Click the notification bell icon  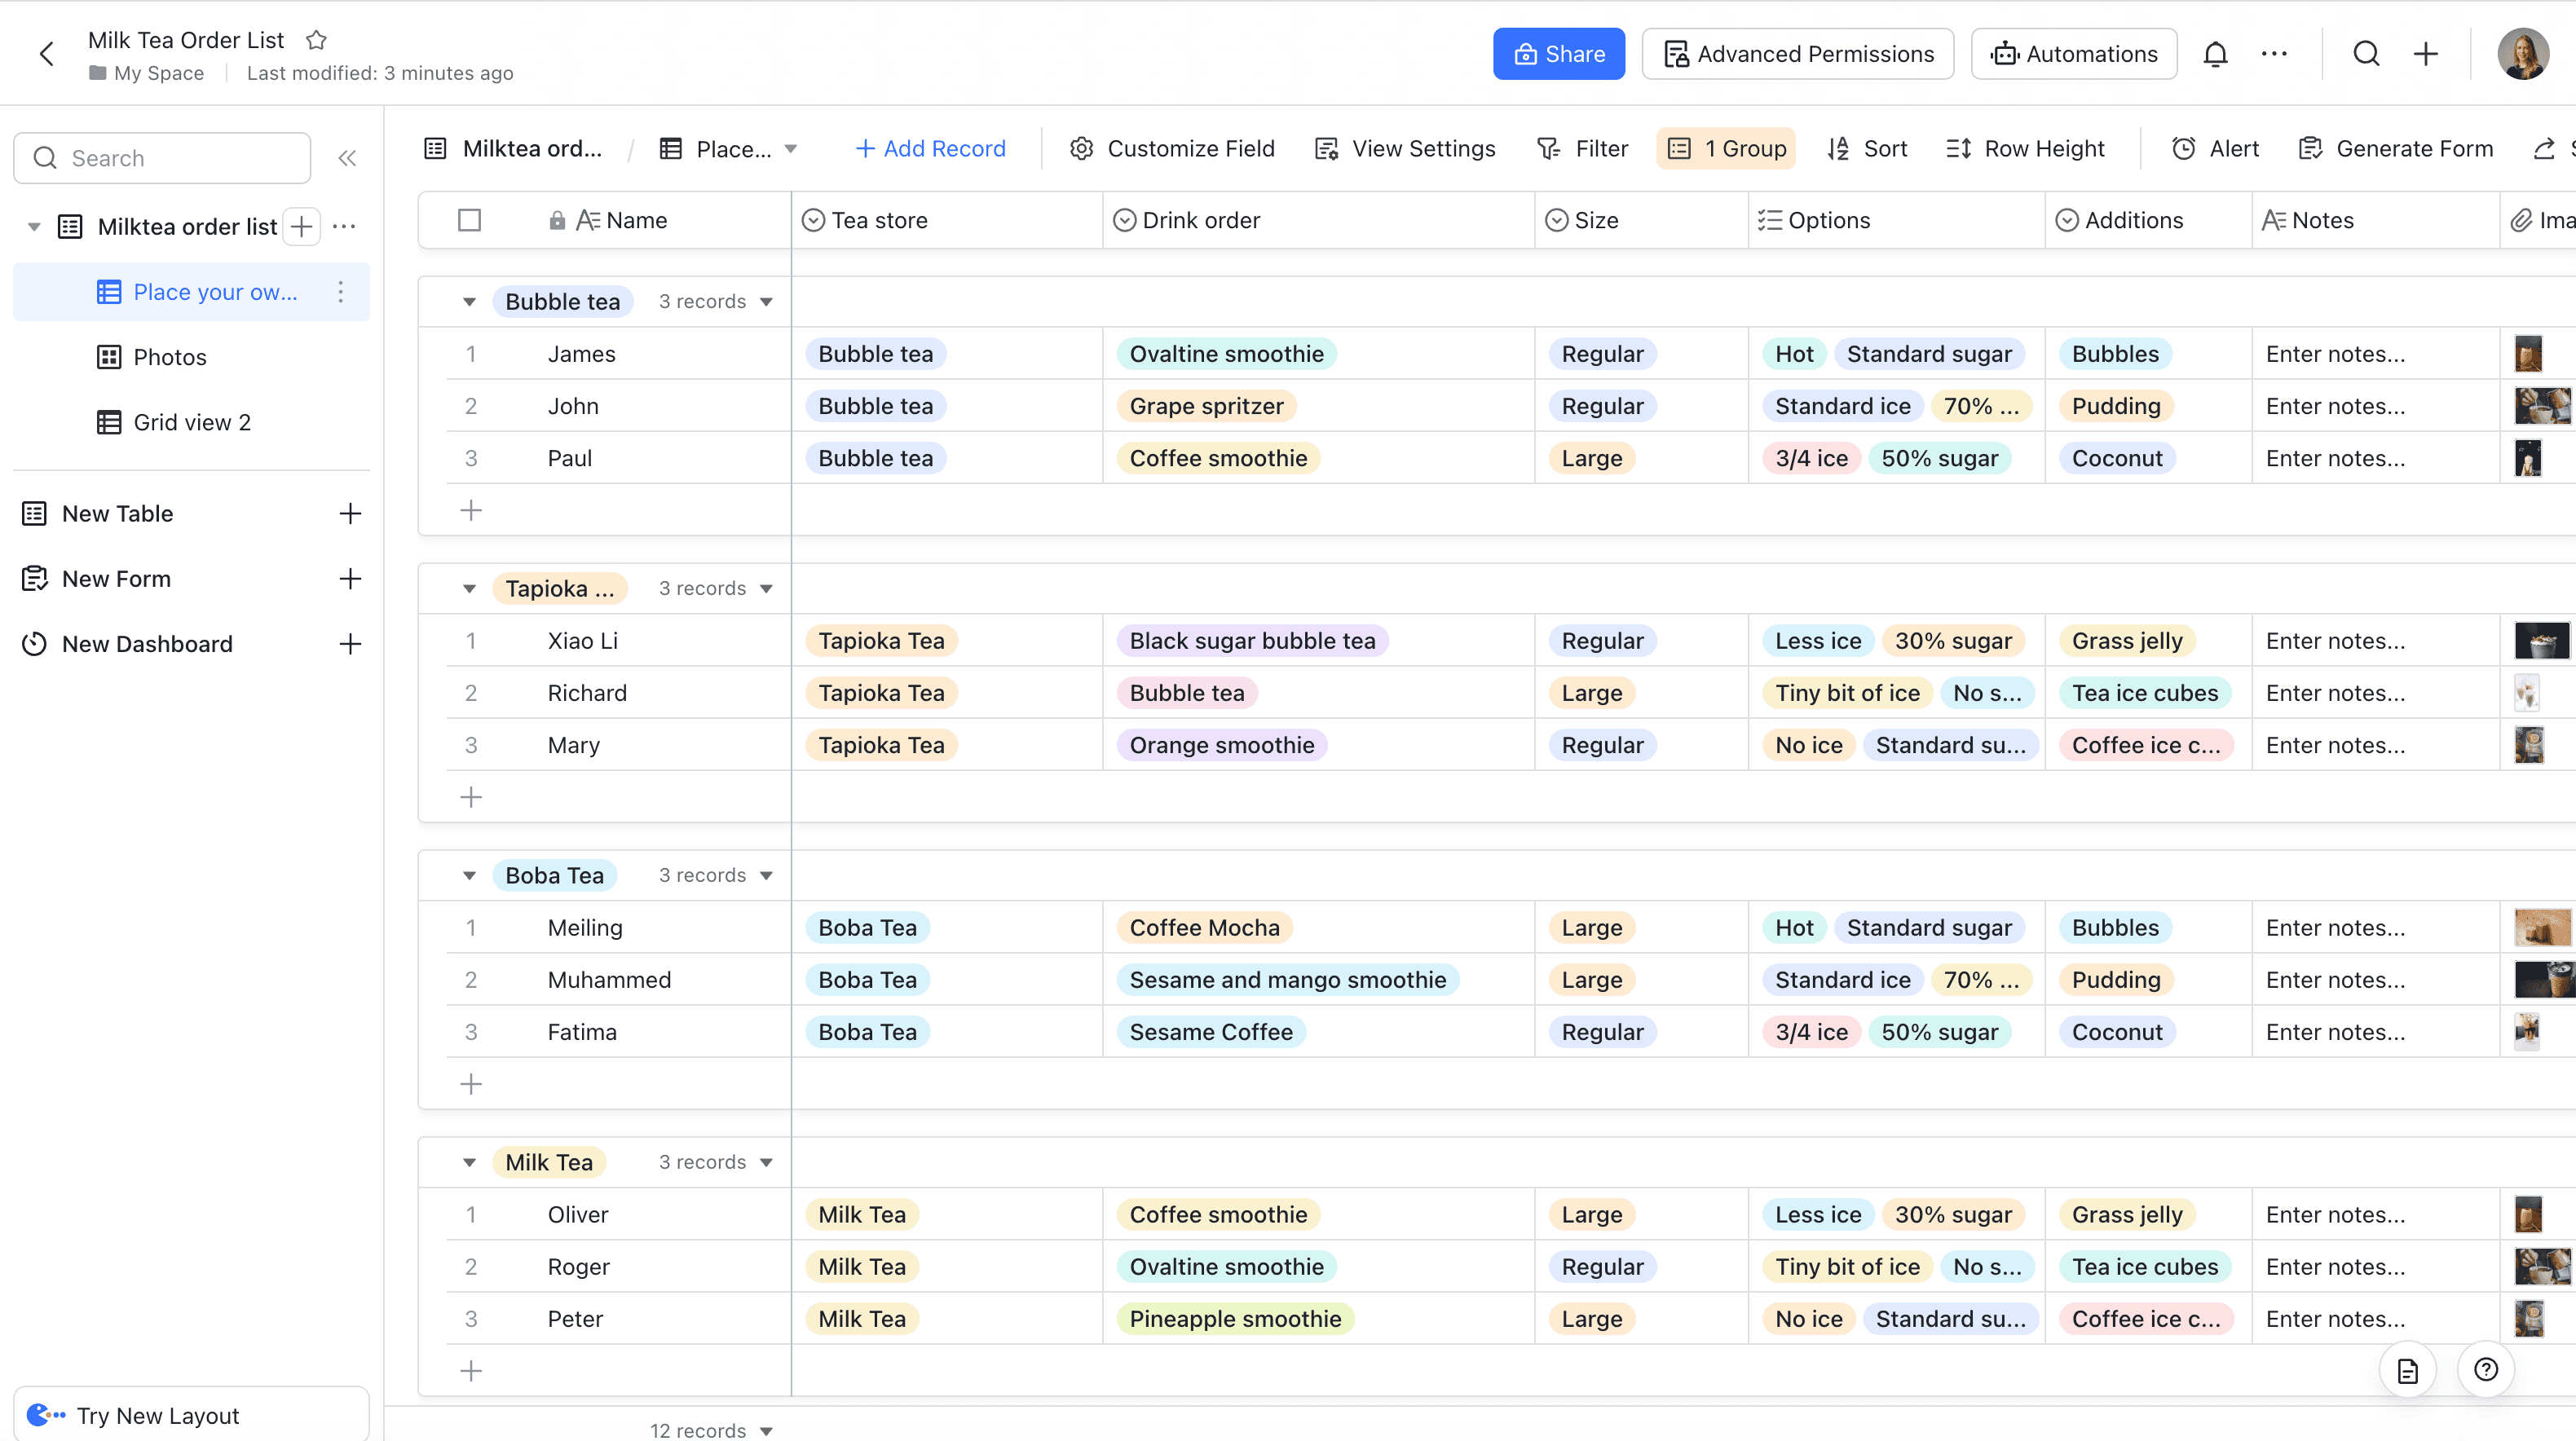point(2215,54)
